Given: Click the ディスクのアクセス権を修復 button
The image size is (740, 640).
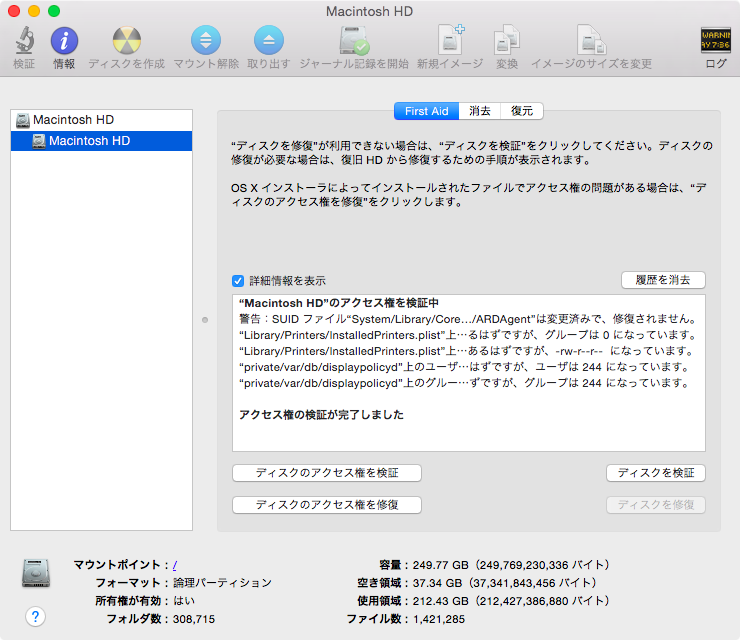Looking at the screenshot, I should 327,505.
